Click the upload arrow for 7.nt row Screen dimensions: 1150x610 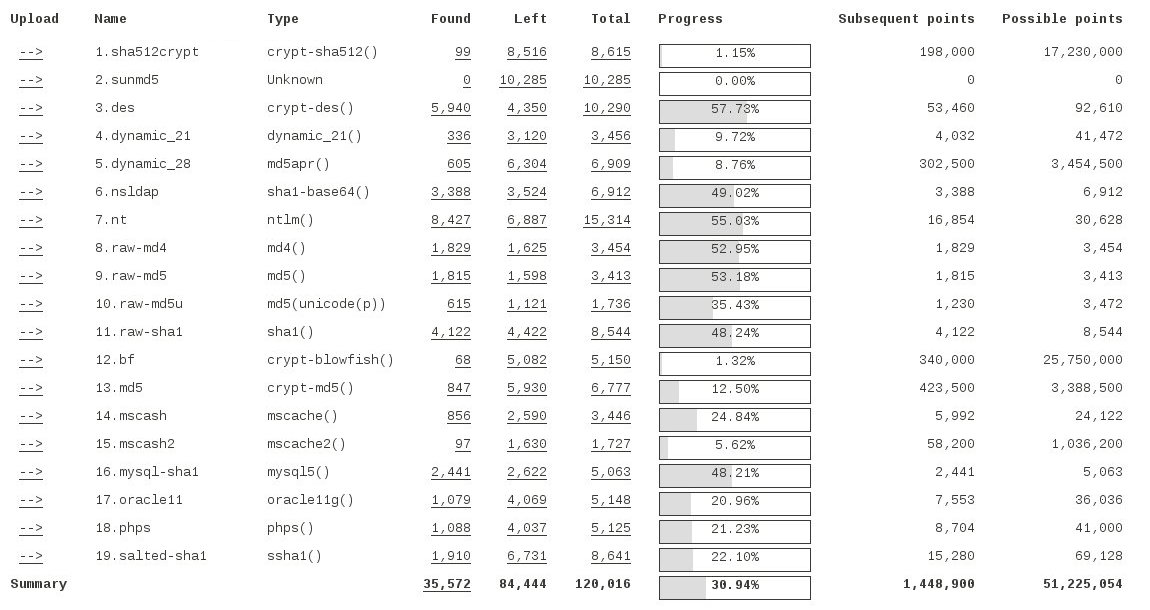click(31, 220)
